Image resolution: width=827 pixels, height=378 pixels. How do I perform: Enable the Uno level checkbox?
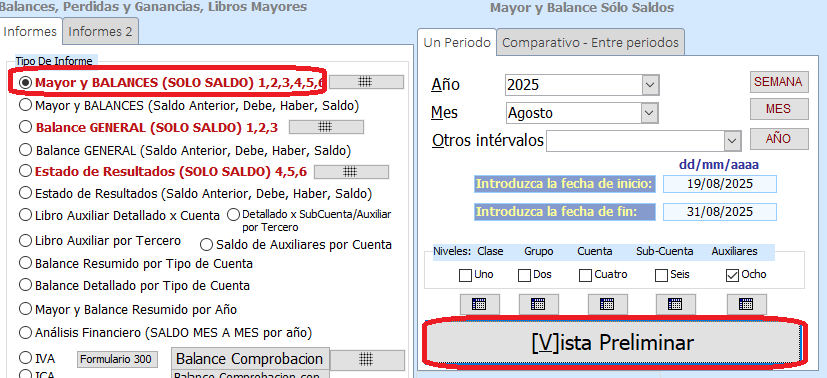[466, 275]
